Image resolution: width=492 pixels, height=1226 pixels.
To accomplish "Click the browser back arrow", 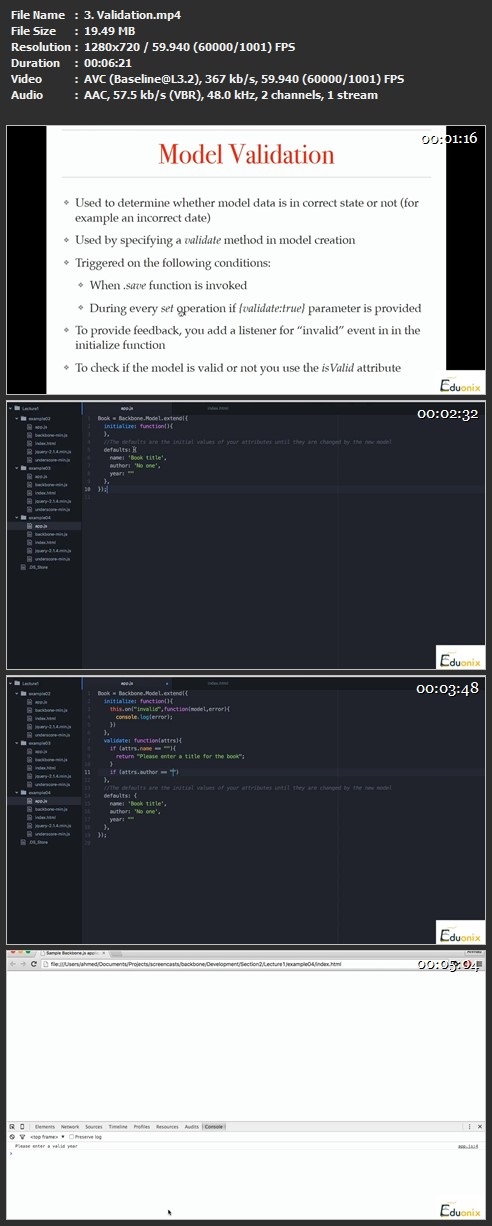I will (12, 964).
